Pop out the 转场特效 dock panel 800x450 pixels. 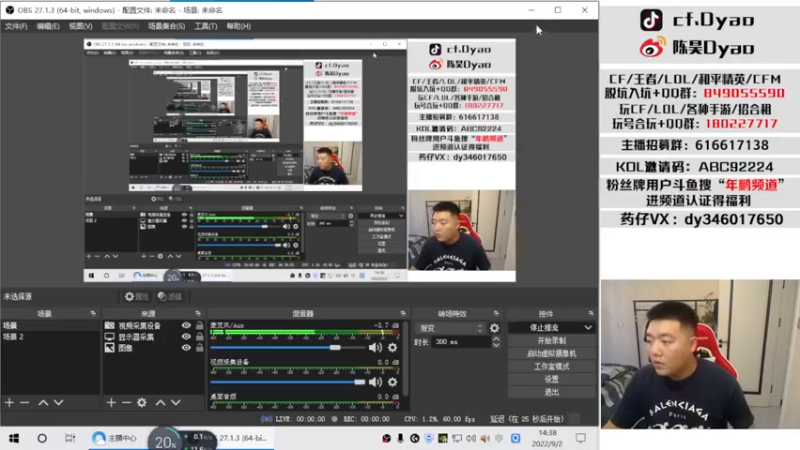(x=496, y=313)
